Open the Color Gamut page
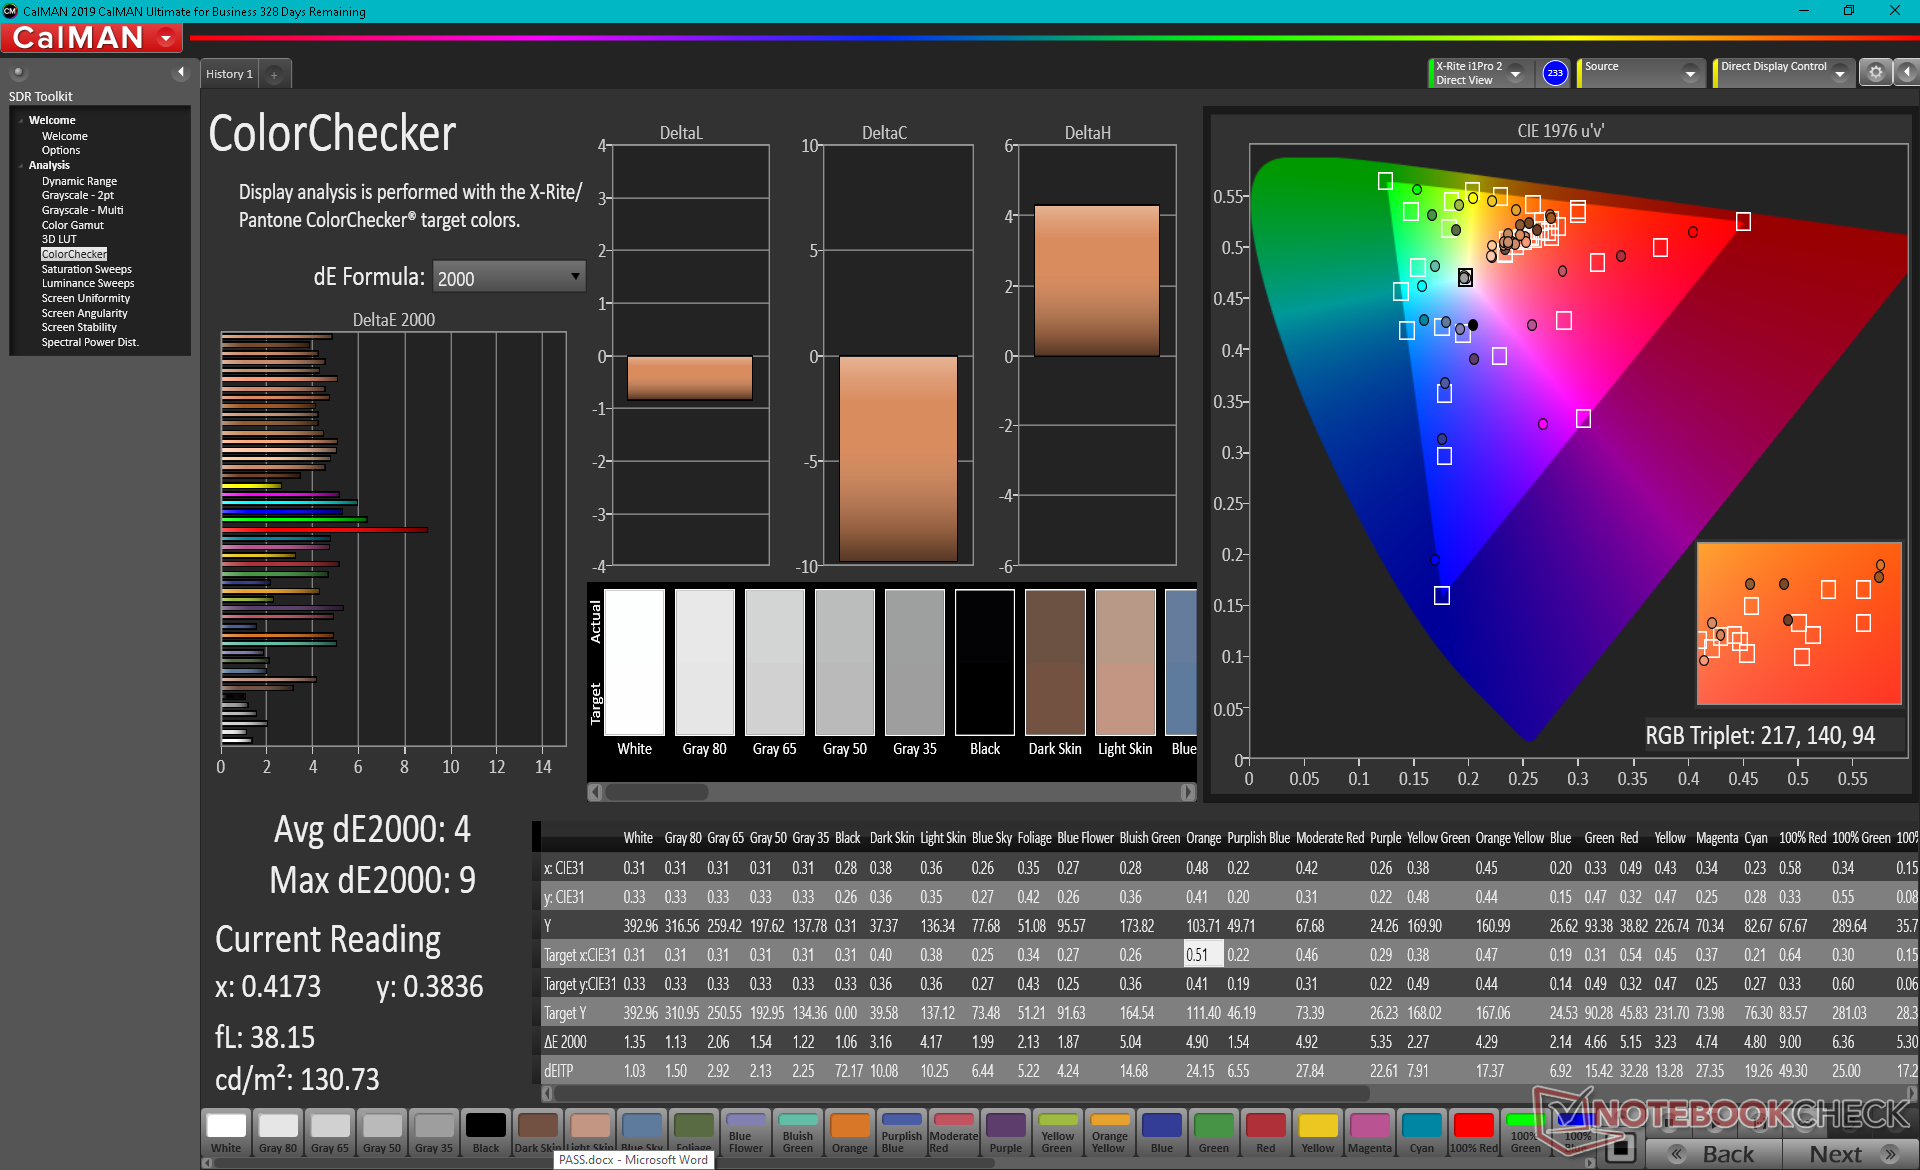This screenshot has width=1920, height=1170. coord(72,225)
